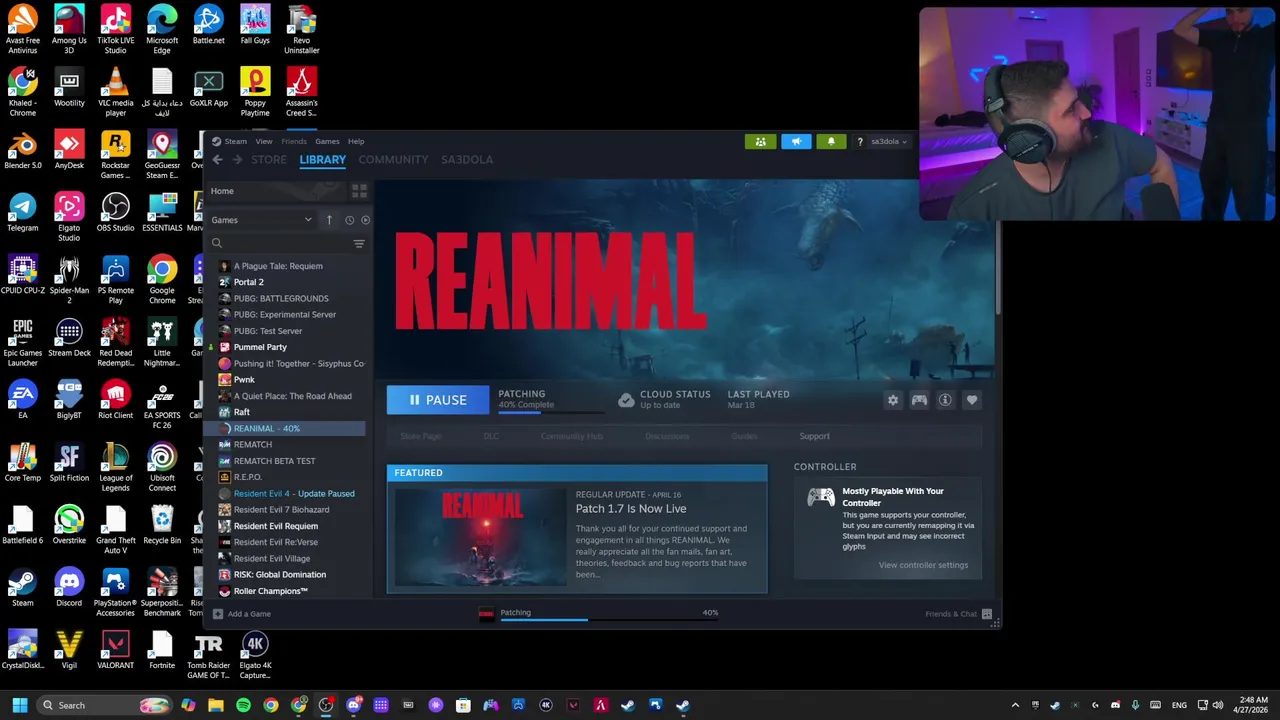Open Epic Games Launcher desktop icon
1280x720 pixels.
[22, 342]
